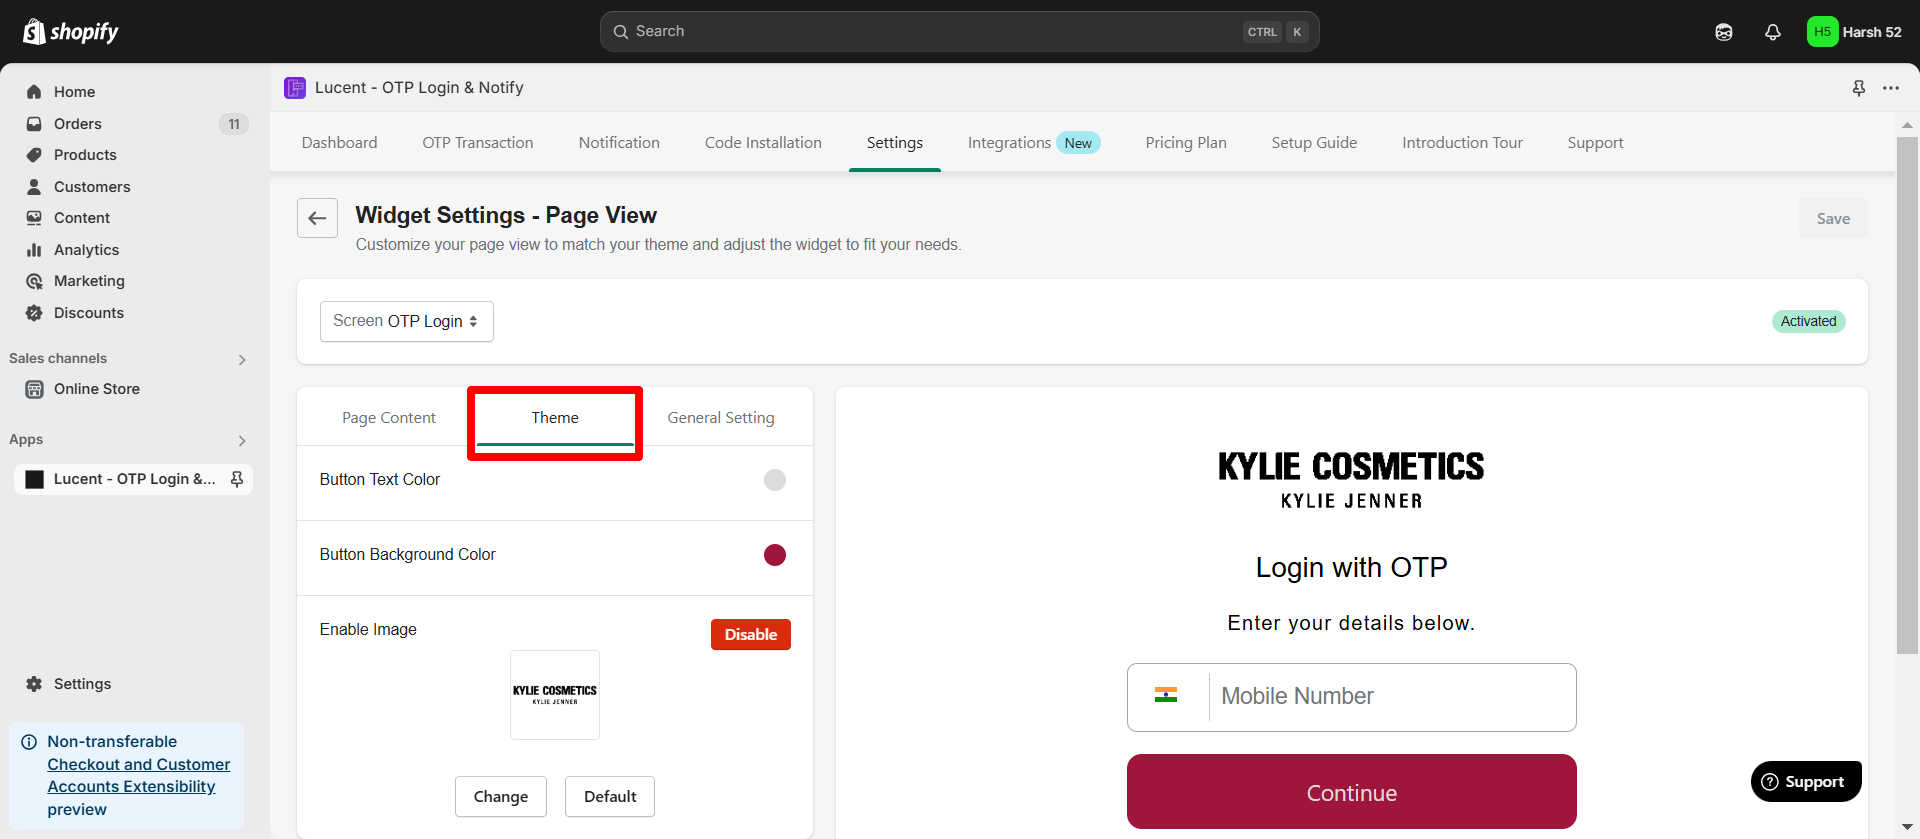Open Products from sidebar
This screenshot has height=839, width=1920.
85,155
